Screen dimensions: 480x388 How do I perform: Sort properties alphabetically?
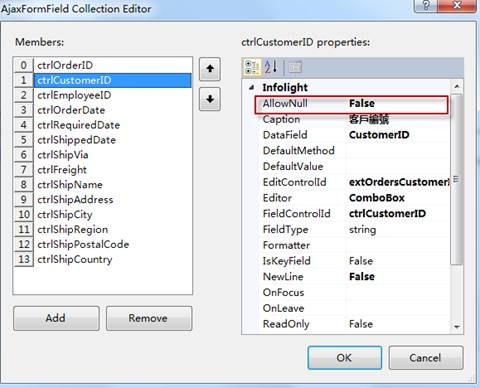pyautogui.click(x=271, y=67)
